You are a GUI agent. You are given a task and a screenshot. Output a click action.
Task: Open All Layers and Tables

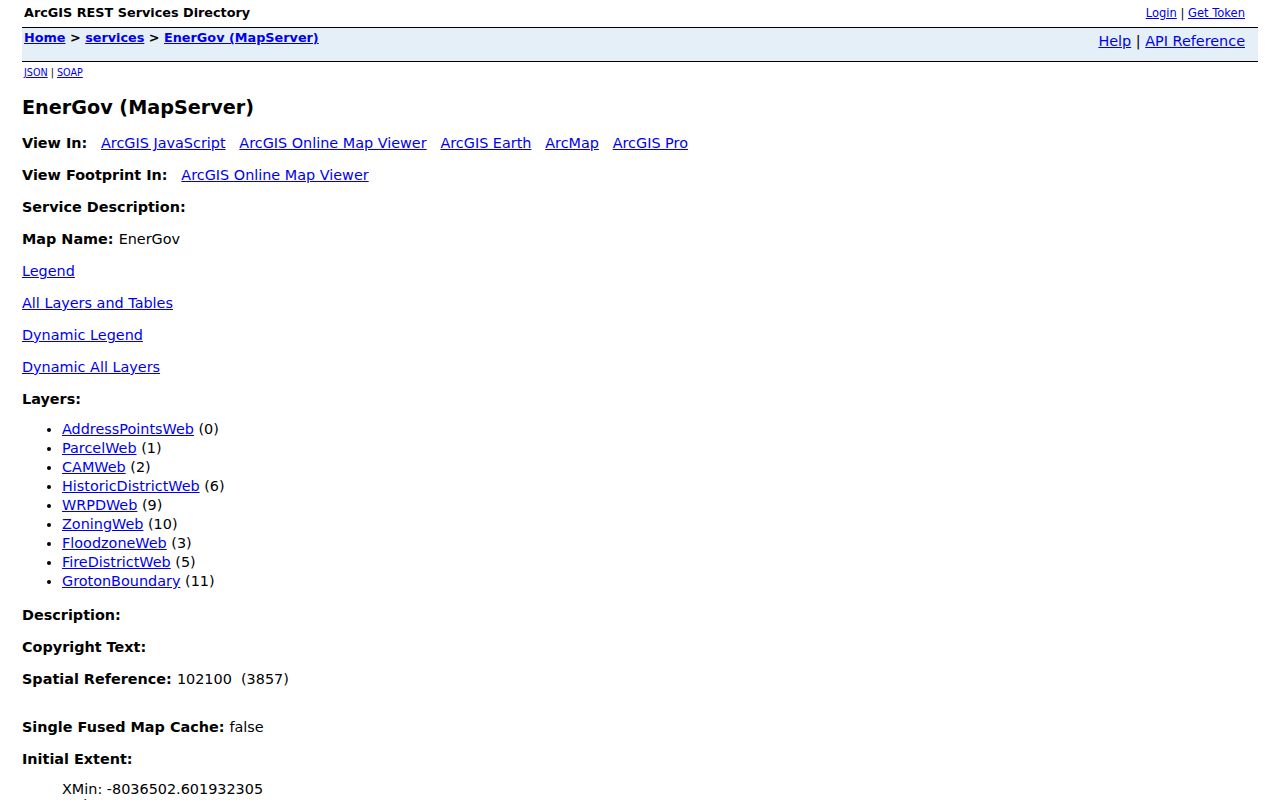(97, 303)
